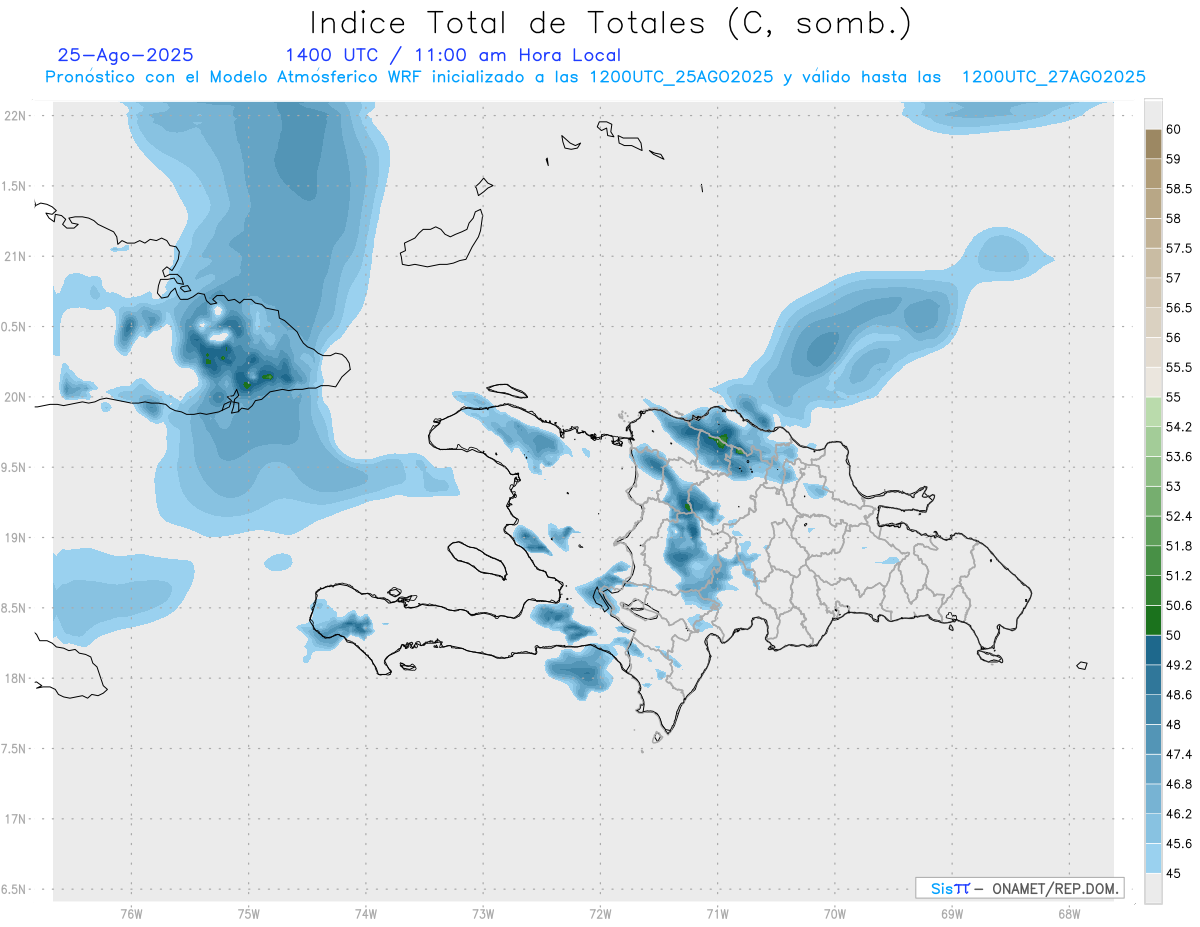
Task: Click the '69W' longitude label
Action: [952, 914]
